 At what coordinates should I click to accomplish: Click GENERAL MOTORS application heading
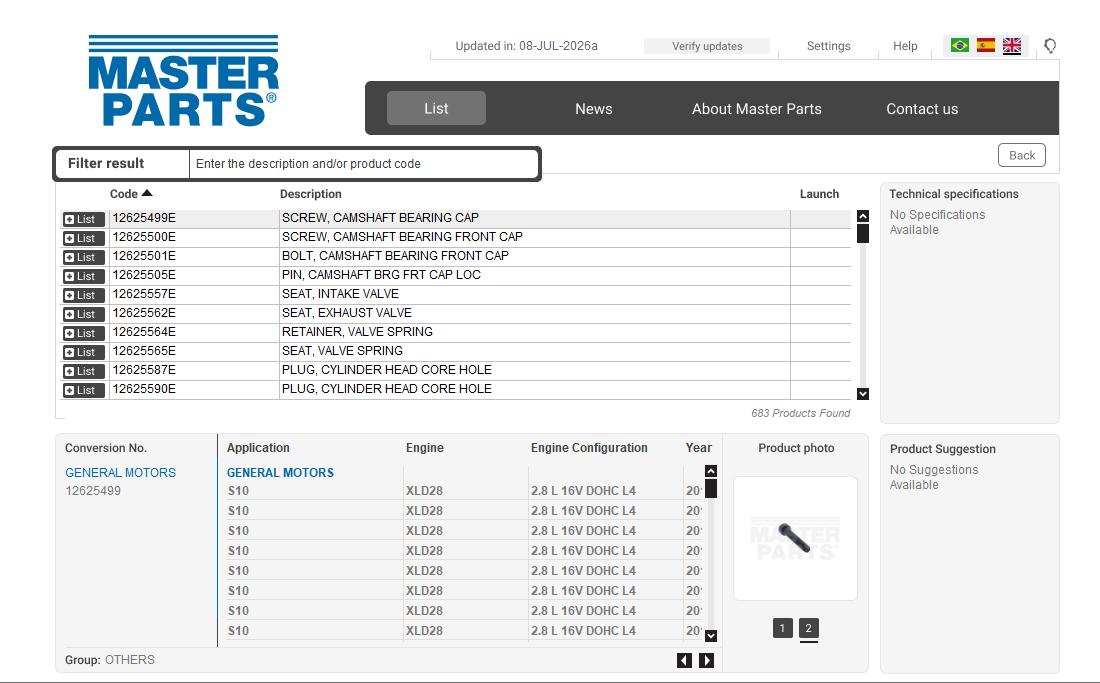[x=280, y=473]
